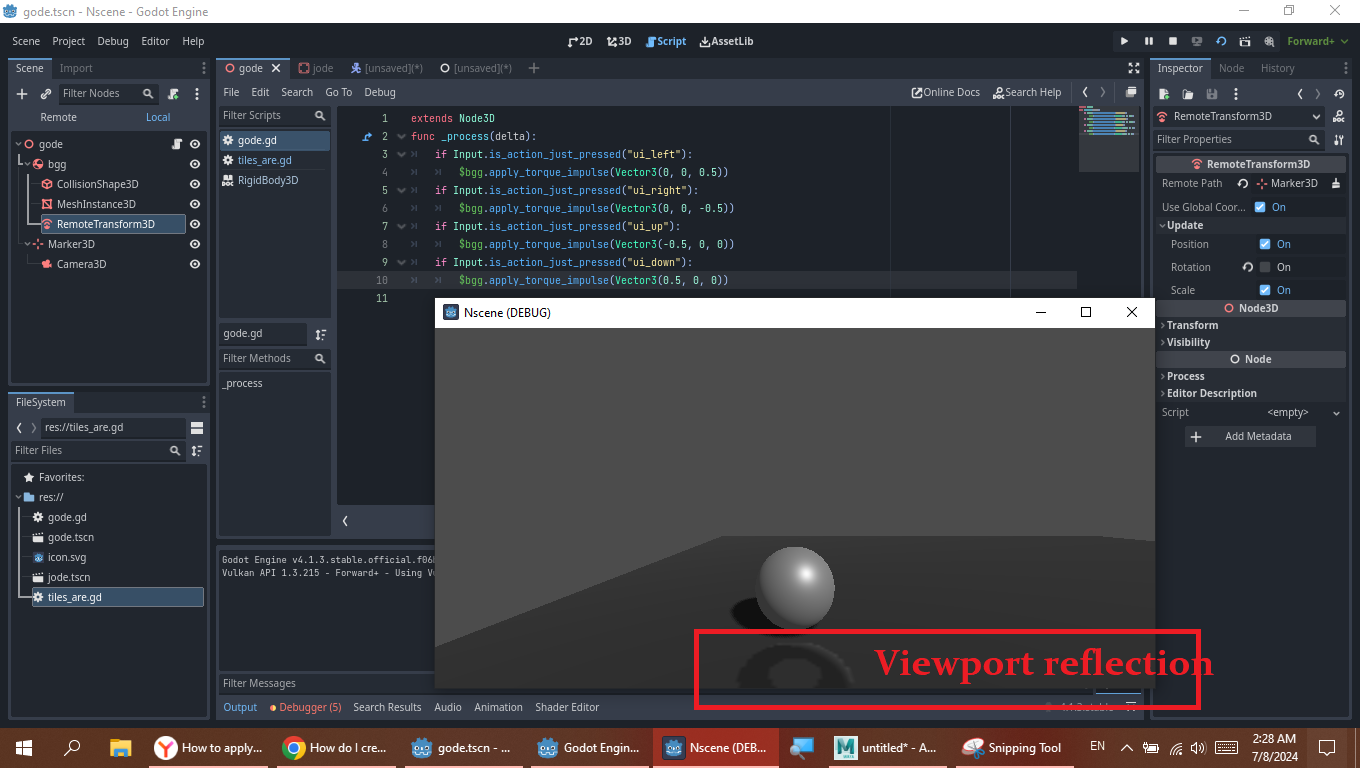Click the create new resource icon in Inspector
The height and width of the screenshot is (768, 1360).
(x=1165, y=94)
